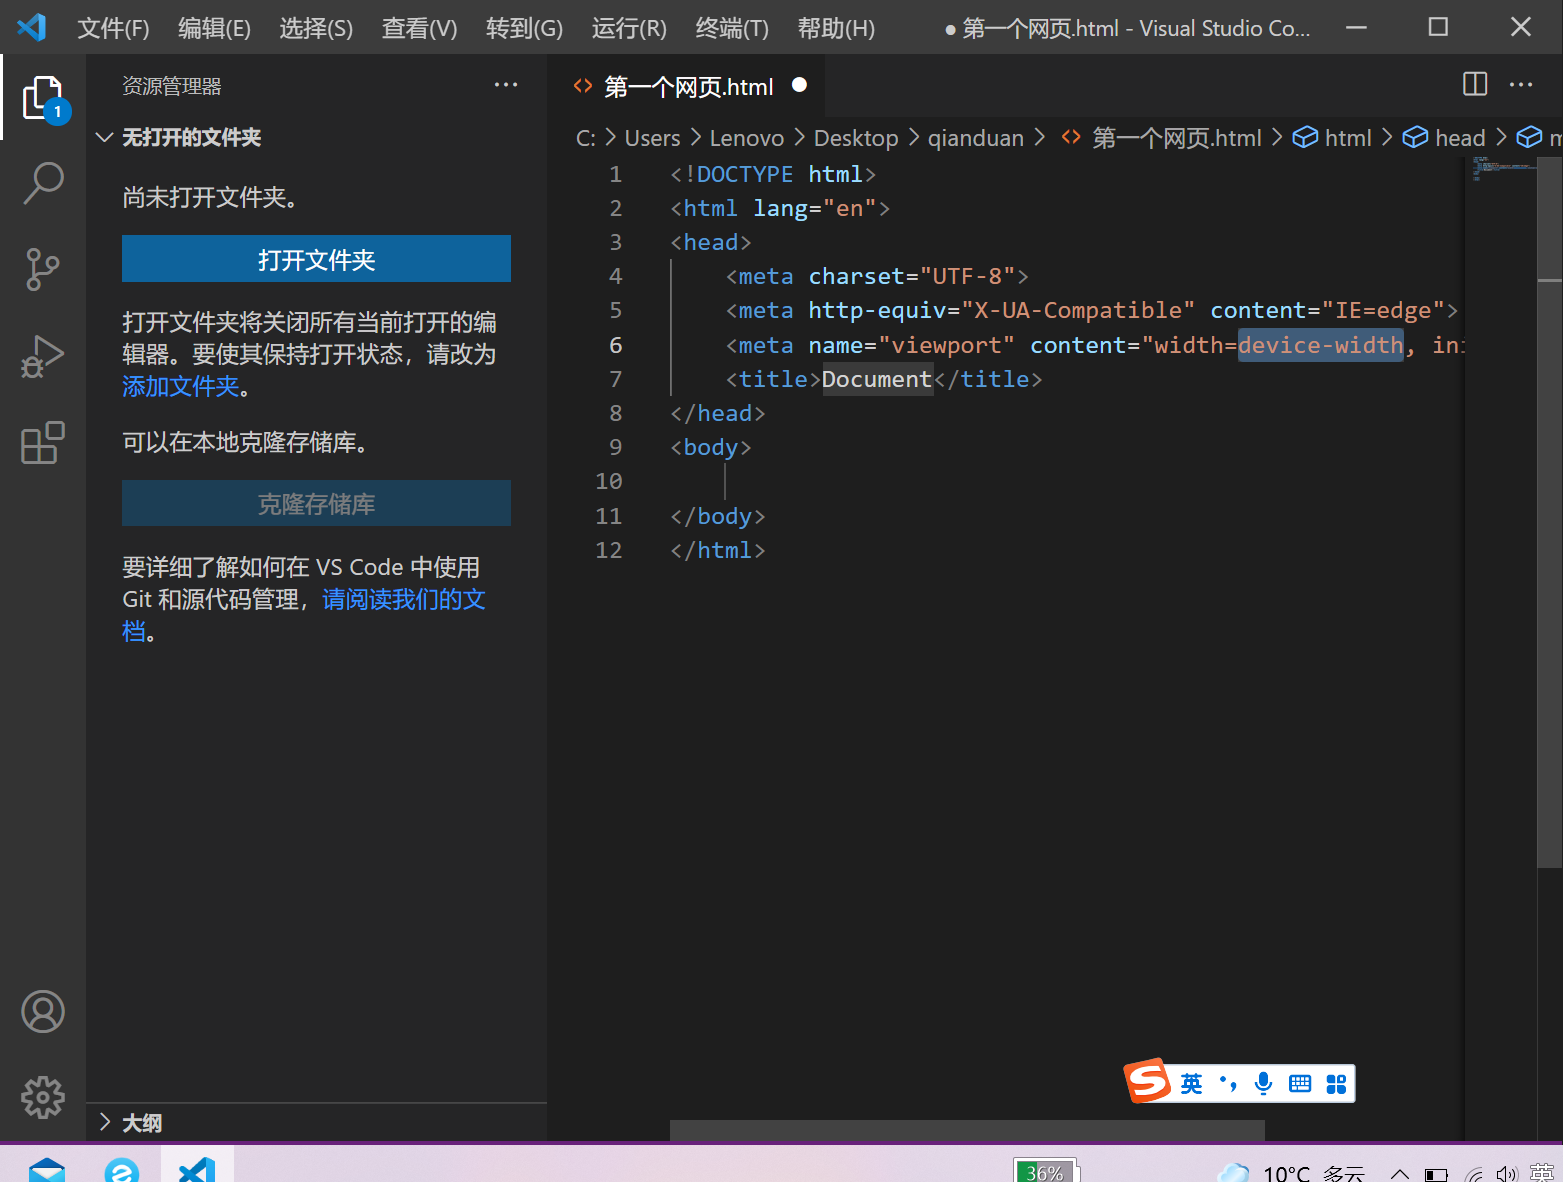Click the battery icon in system tray
Screen dimensions: 1563x1182
pyautogui.click(x=1437, y=1174)
